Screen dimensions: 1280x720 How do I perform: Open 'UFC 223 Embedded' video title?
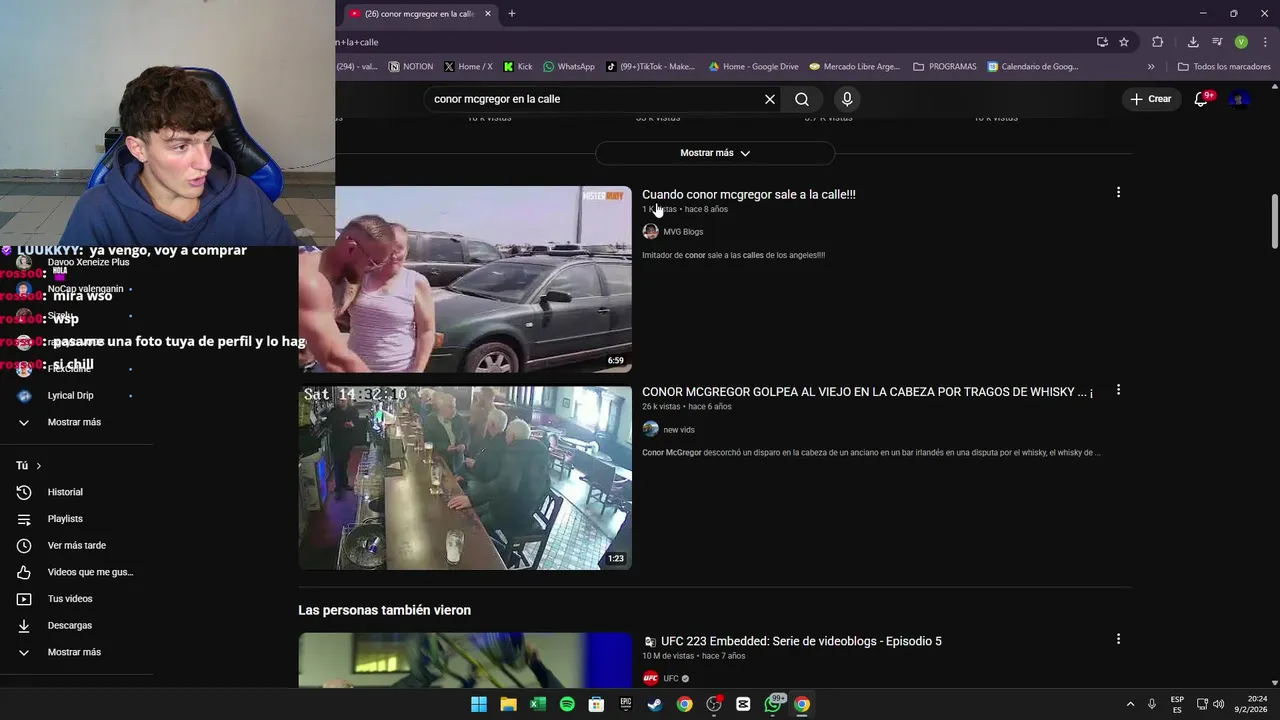click(801, 641)
